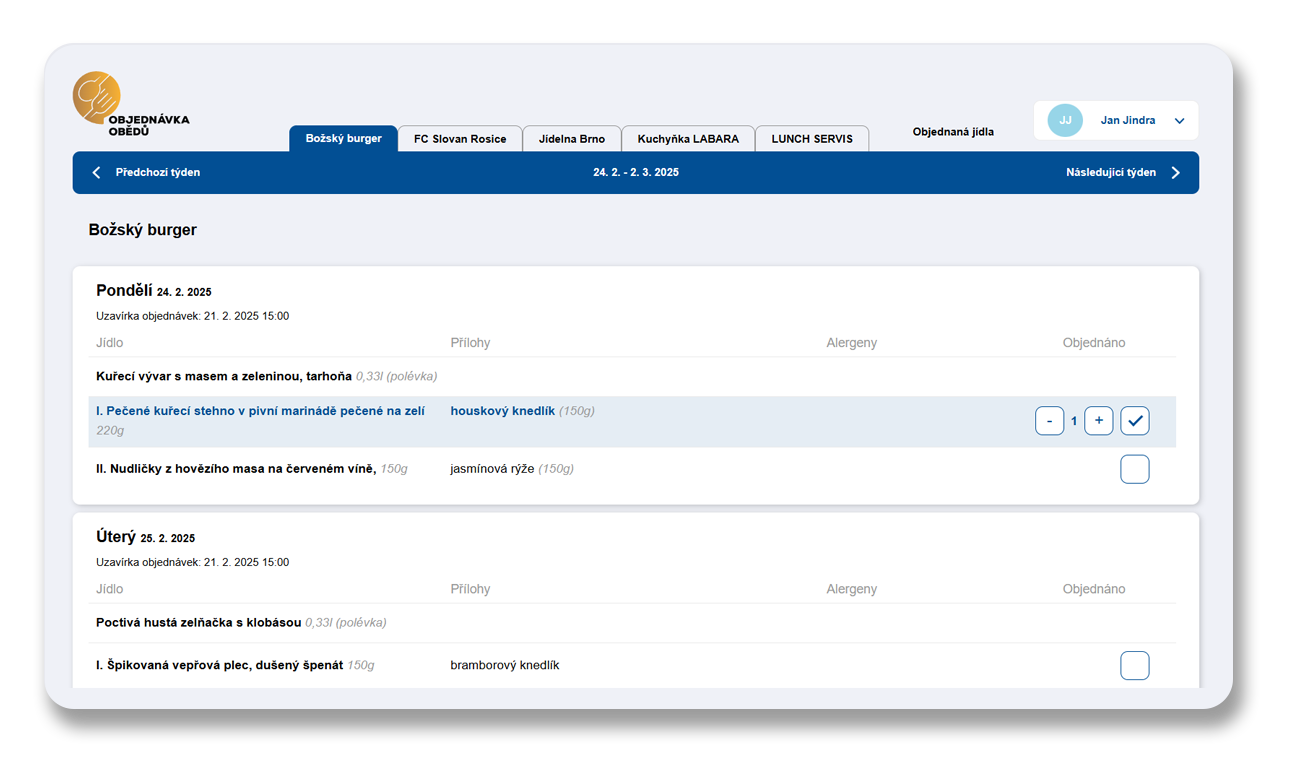Go to the LUNCH SERVIS tab
This screenshot has height=778, width=1292.
812,139
